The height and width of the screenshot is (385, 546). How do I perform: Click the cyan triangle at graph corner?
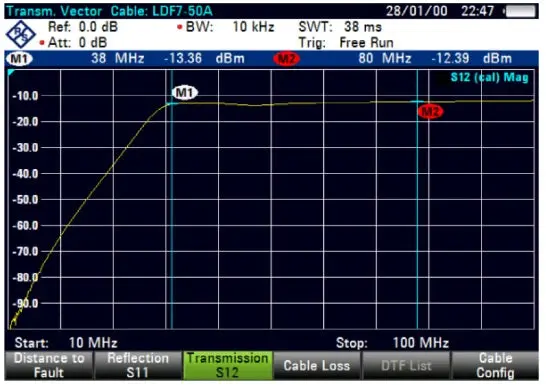coord(11,72)
